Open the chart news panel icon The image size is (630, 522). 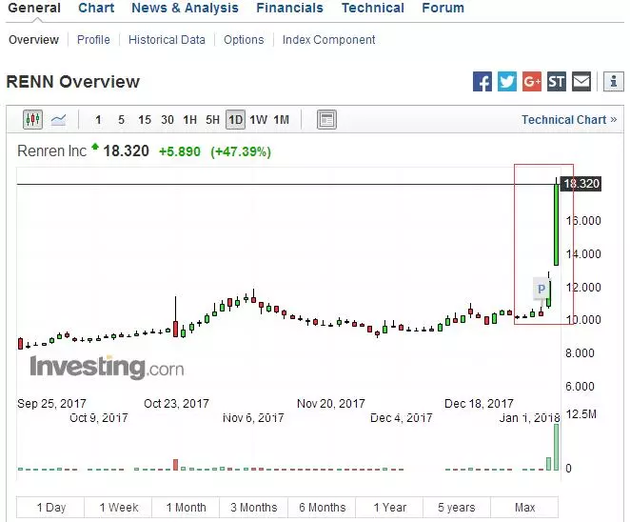(326, 120)
